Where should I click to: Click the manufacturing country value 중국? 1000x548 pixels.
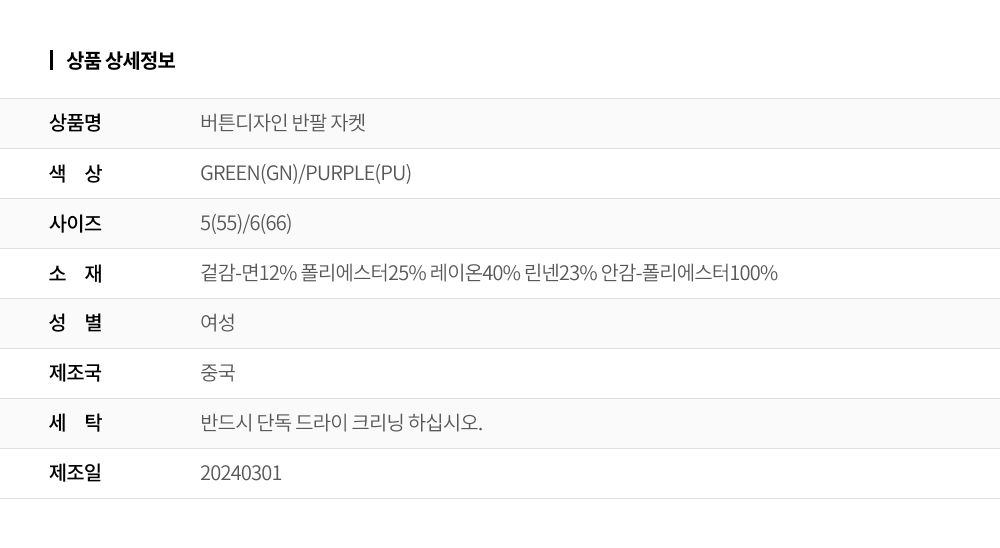tap(217, 373)
